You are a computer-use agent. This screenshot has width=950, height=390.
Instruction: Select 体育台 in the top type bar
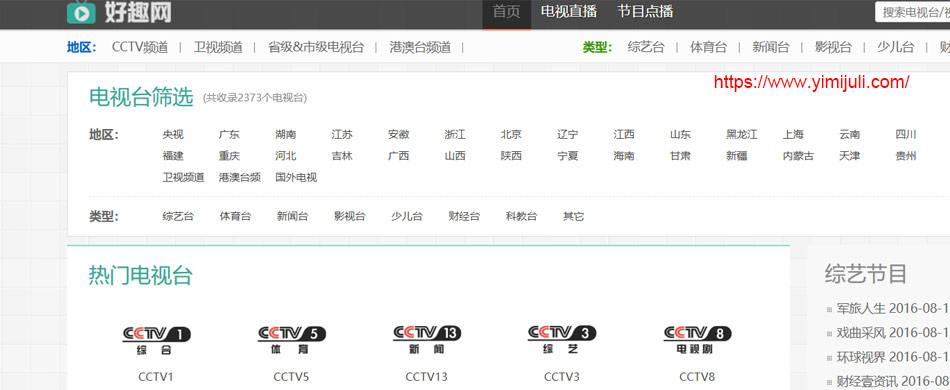708,47
